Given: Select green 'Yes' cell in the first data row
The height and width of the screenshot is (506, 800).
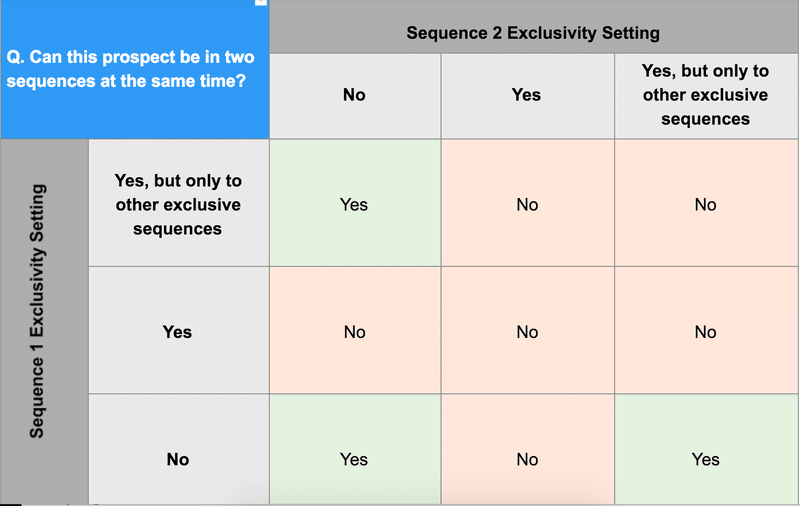Looking at the screenshot, I should click(x=355, y=203).
